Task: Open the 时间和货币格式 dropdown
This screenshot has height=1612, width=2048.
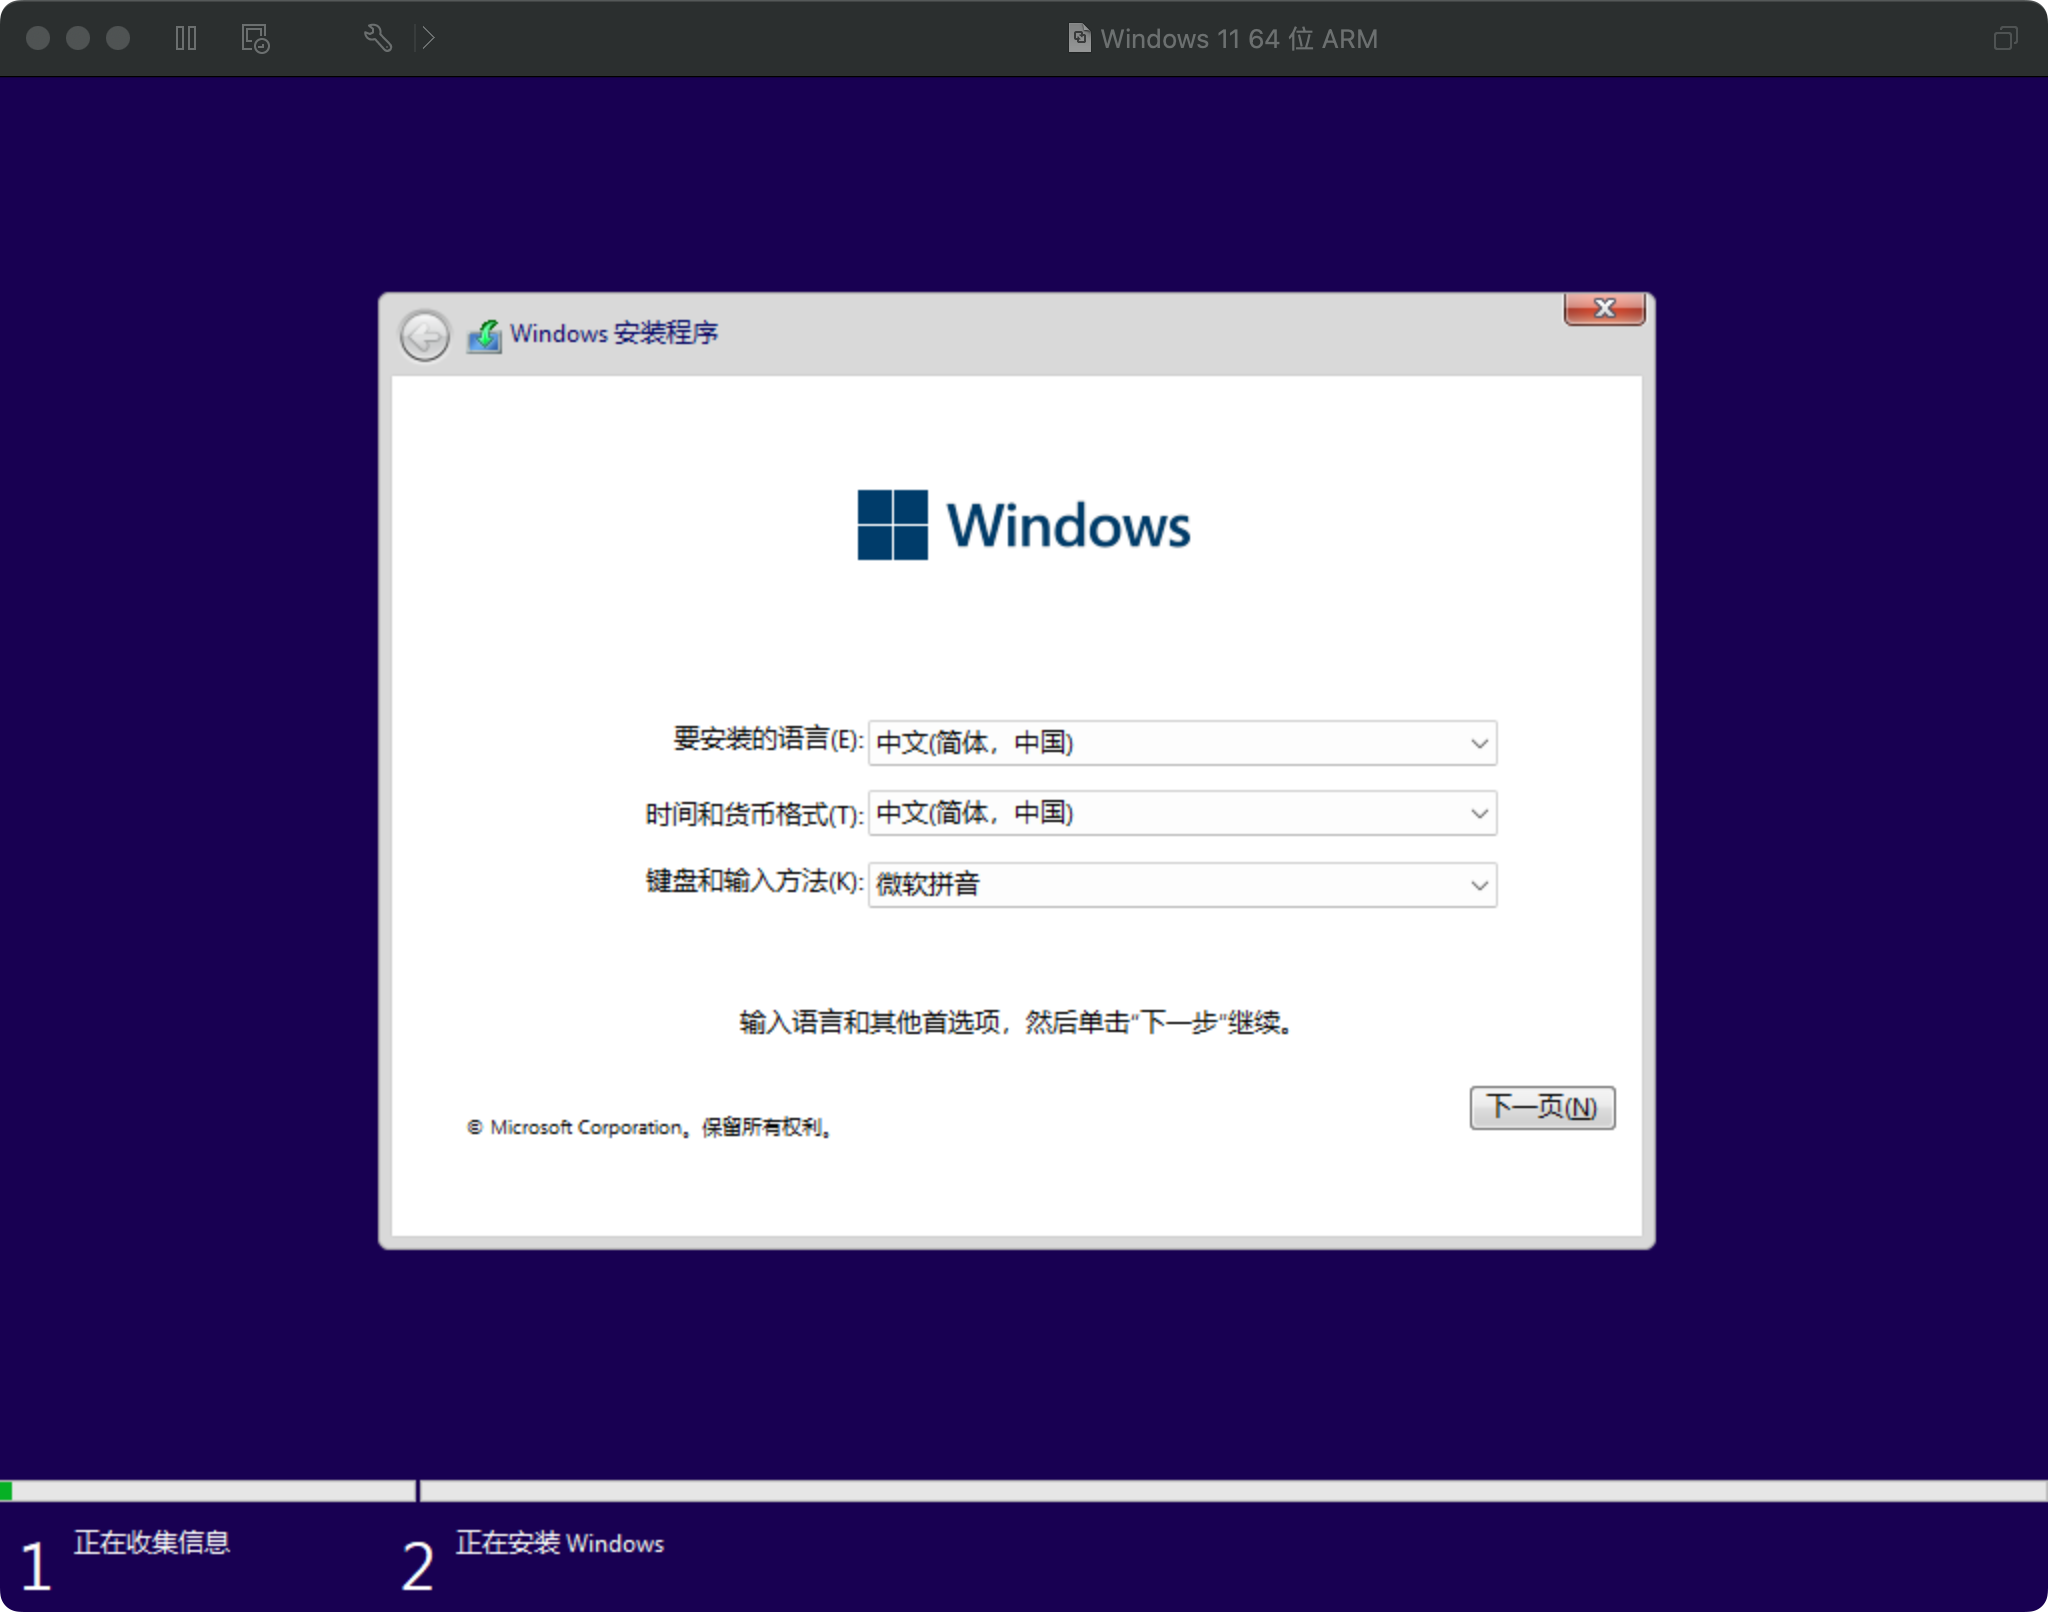Action: click(x=1182, y=813)
